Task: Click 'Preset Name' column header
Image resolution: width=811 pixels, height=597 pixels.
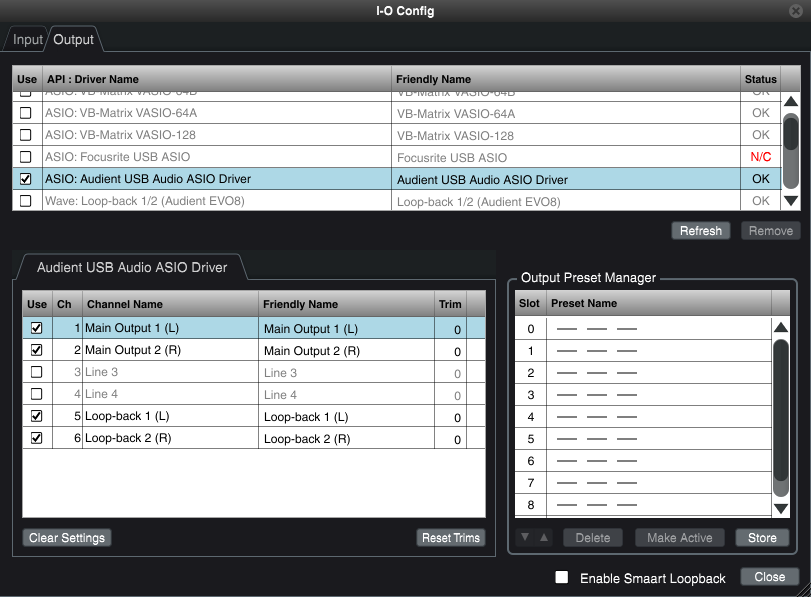Action: click(x=658, y=303)
